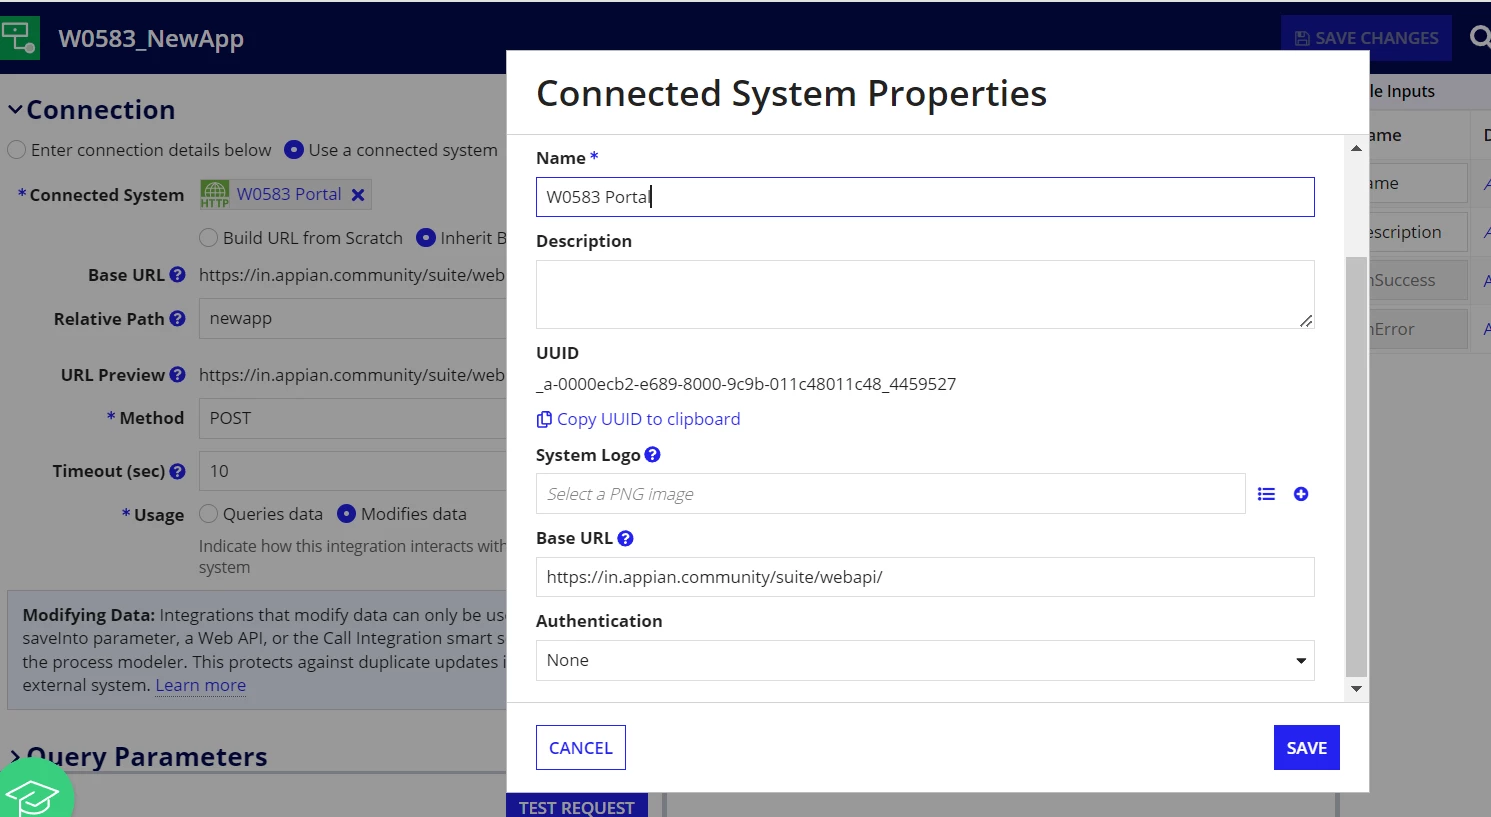Image resolution: width=1491 pixels, height=817 pixels.
Task: Open the Authentication dropdown
Action: tap(925, 661)
